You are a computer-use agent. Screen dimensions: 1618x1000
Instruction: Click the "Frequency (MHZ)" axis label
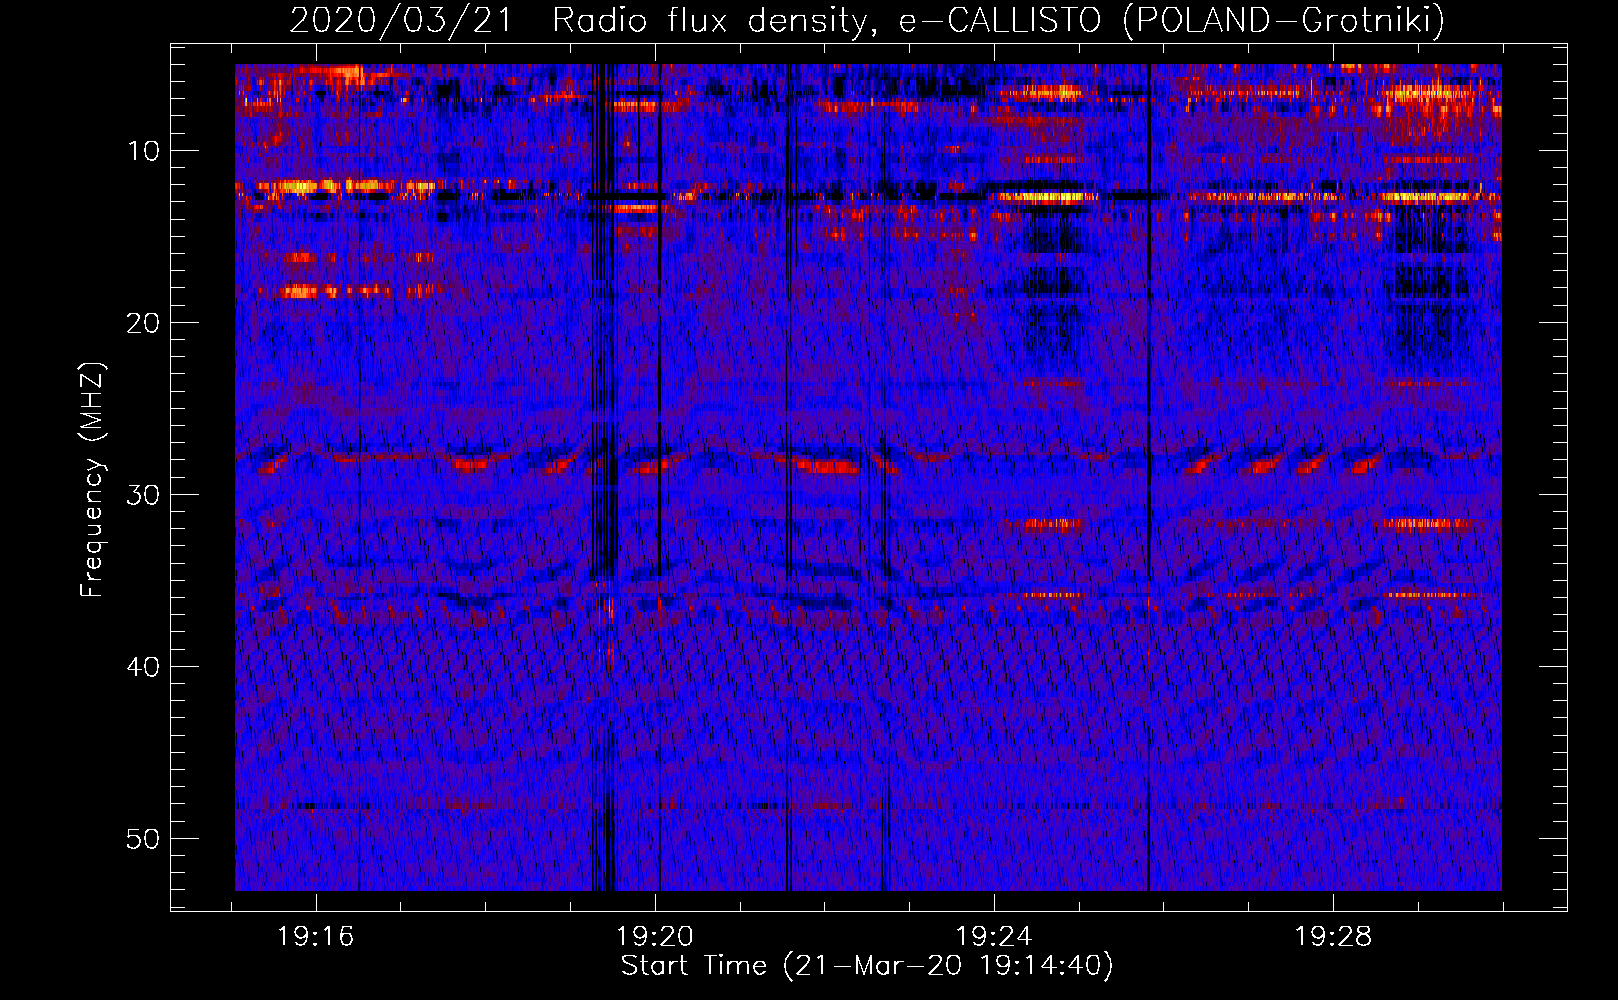pyautogui.click(x=92, y=480)
